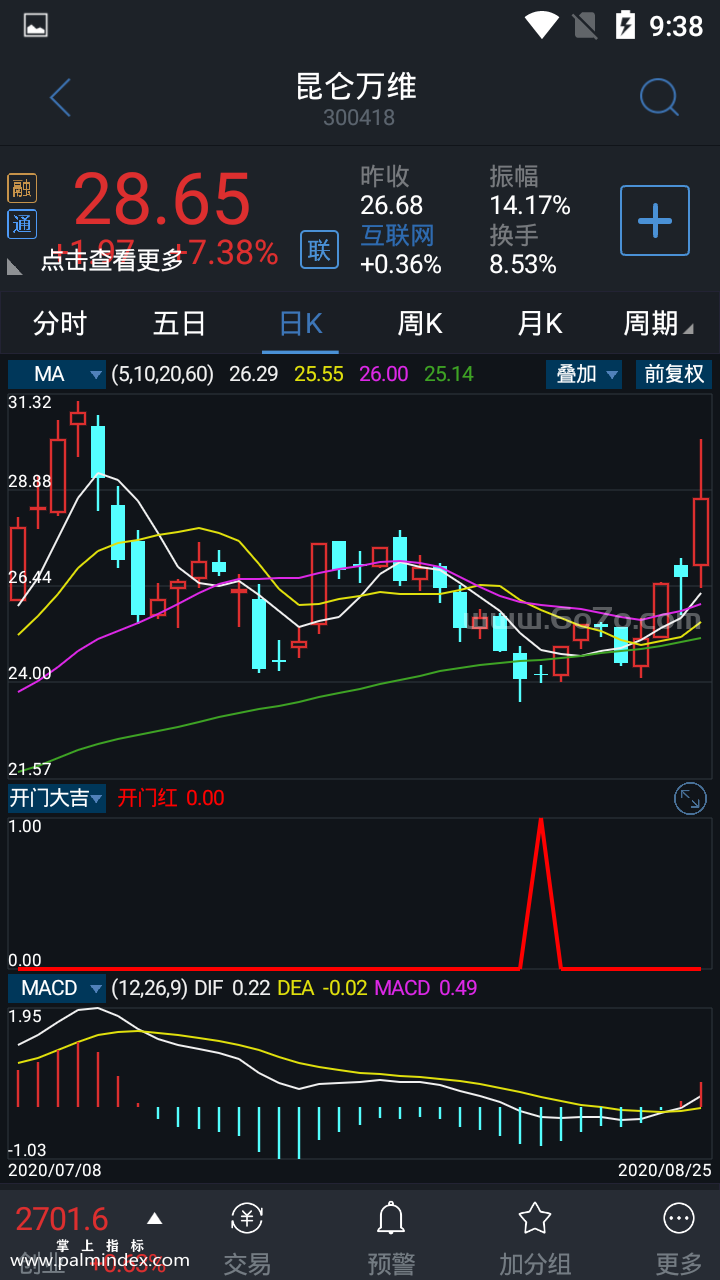Tap the 28.65 current price

click(x=162, y=199)
